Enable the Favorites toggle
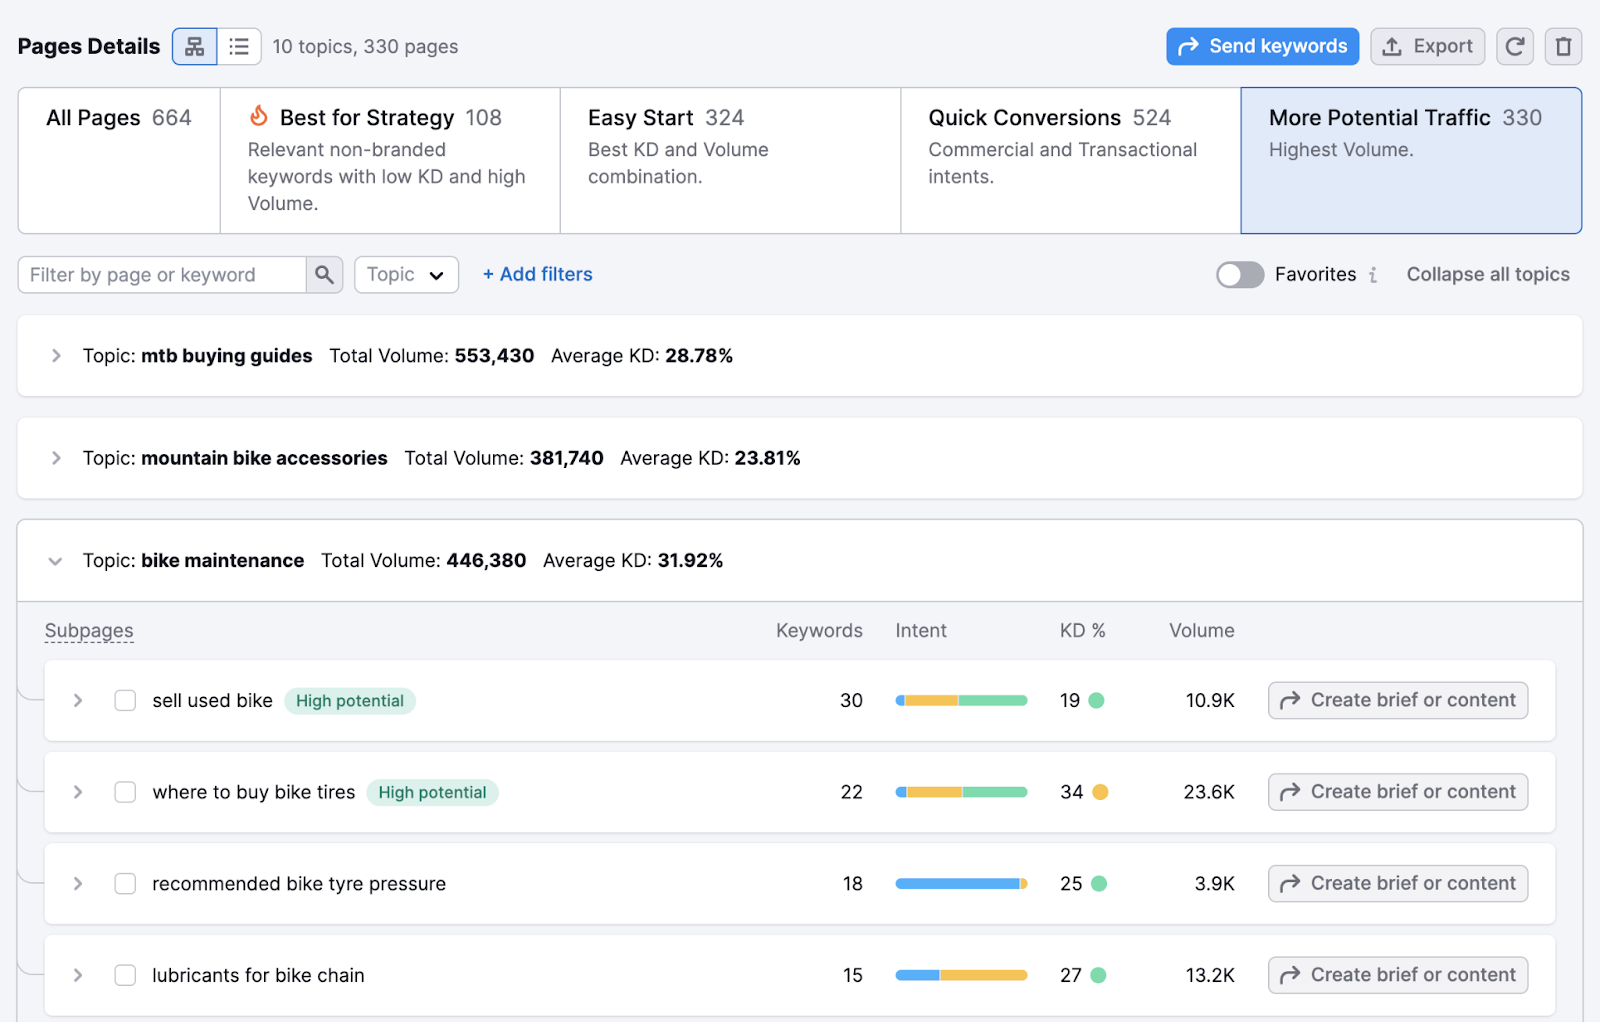Image resolution: width=1600 pixels, height=1022 pixels. pos(1240,274)
